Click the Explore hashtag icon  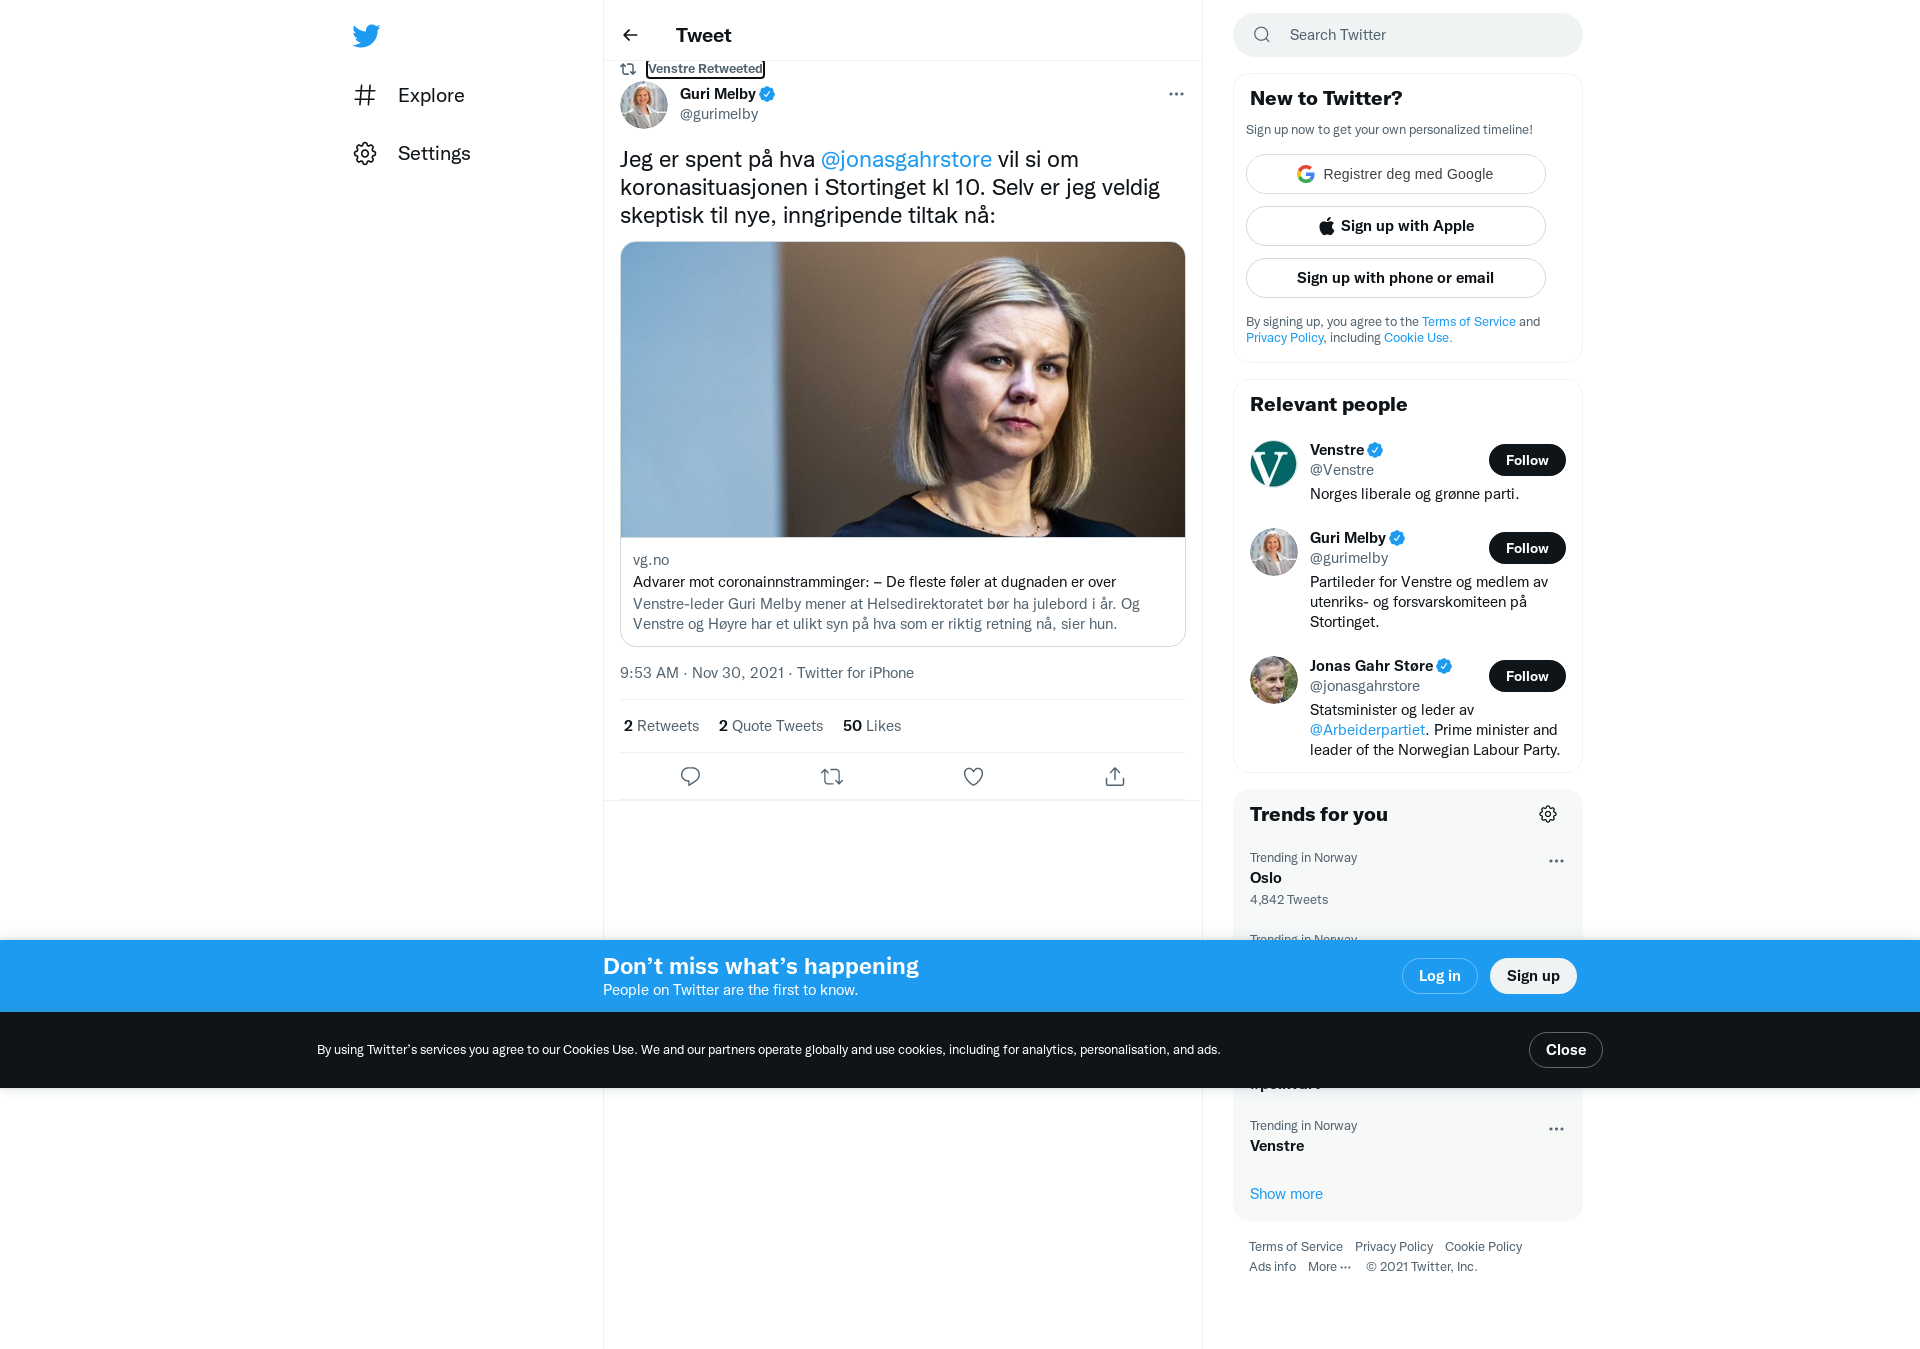click(365, 95)
